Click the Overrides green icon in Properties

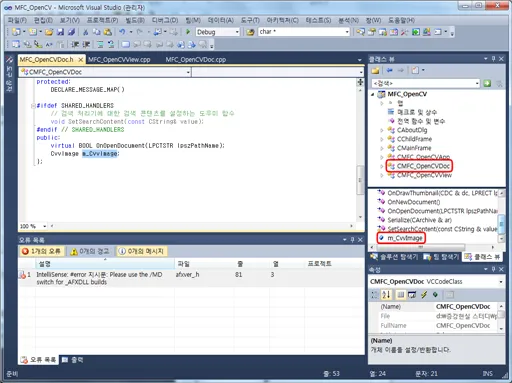point(435,295)
